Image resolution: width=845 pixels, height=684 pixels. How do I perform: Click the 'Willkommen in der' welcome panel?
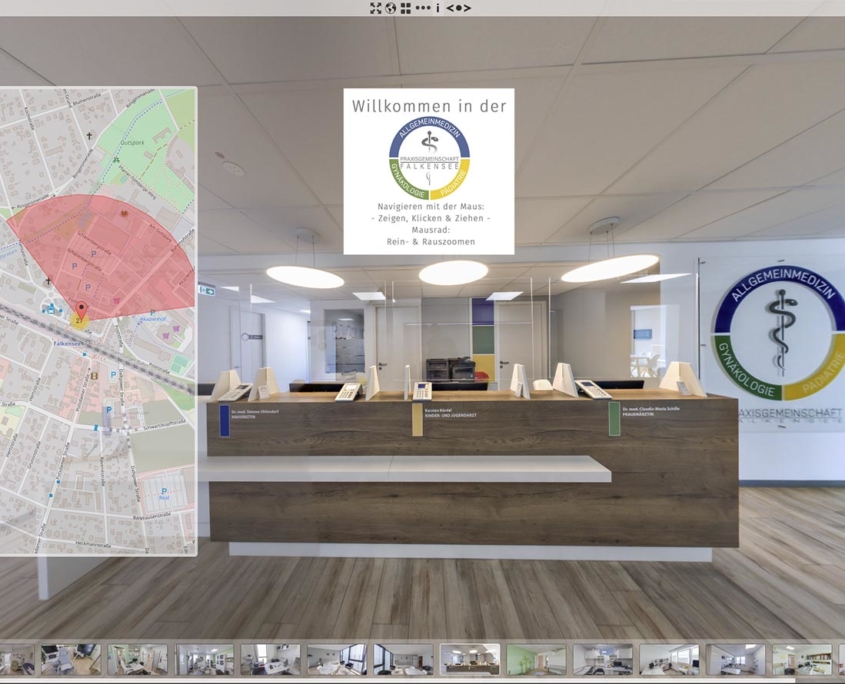[x=429, y=171]
